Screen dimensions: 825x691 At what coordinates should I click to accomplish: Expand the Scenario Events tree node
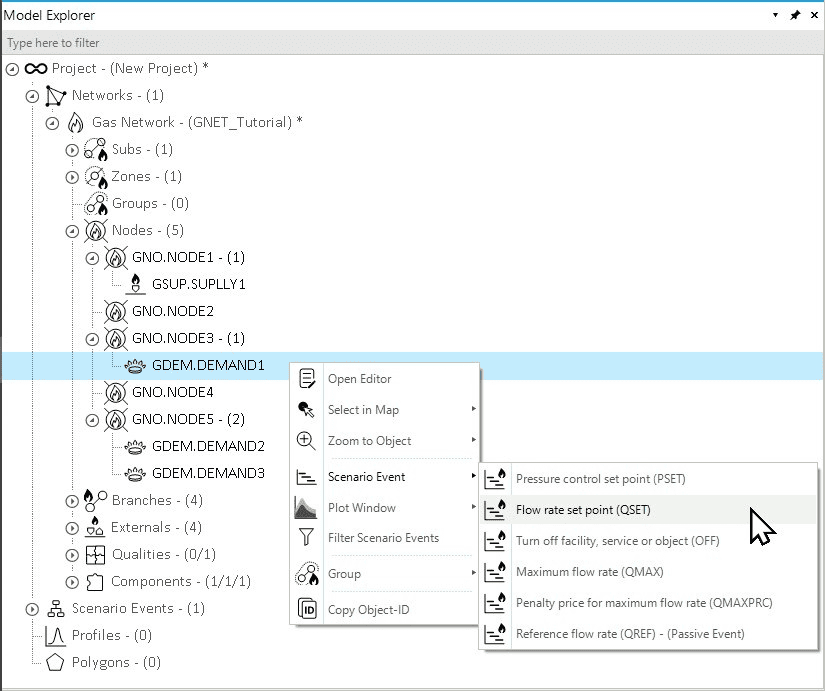point(32,609)
